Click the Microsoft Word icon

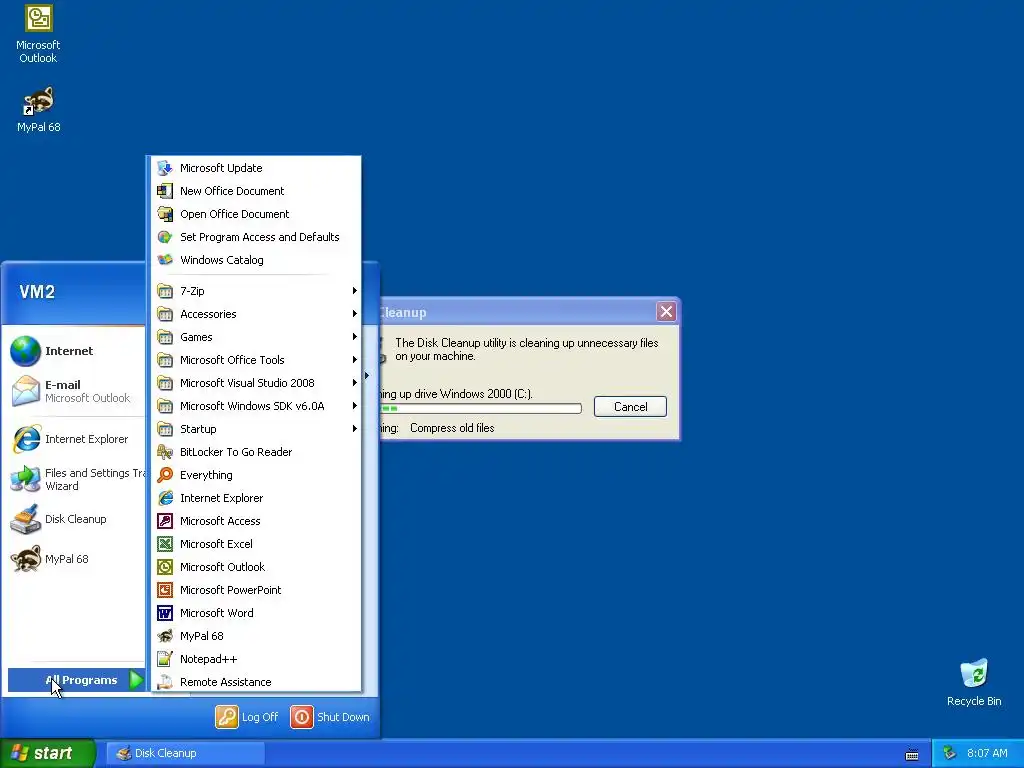pos(165,613)
